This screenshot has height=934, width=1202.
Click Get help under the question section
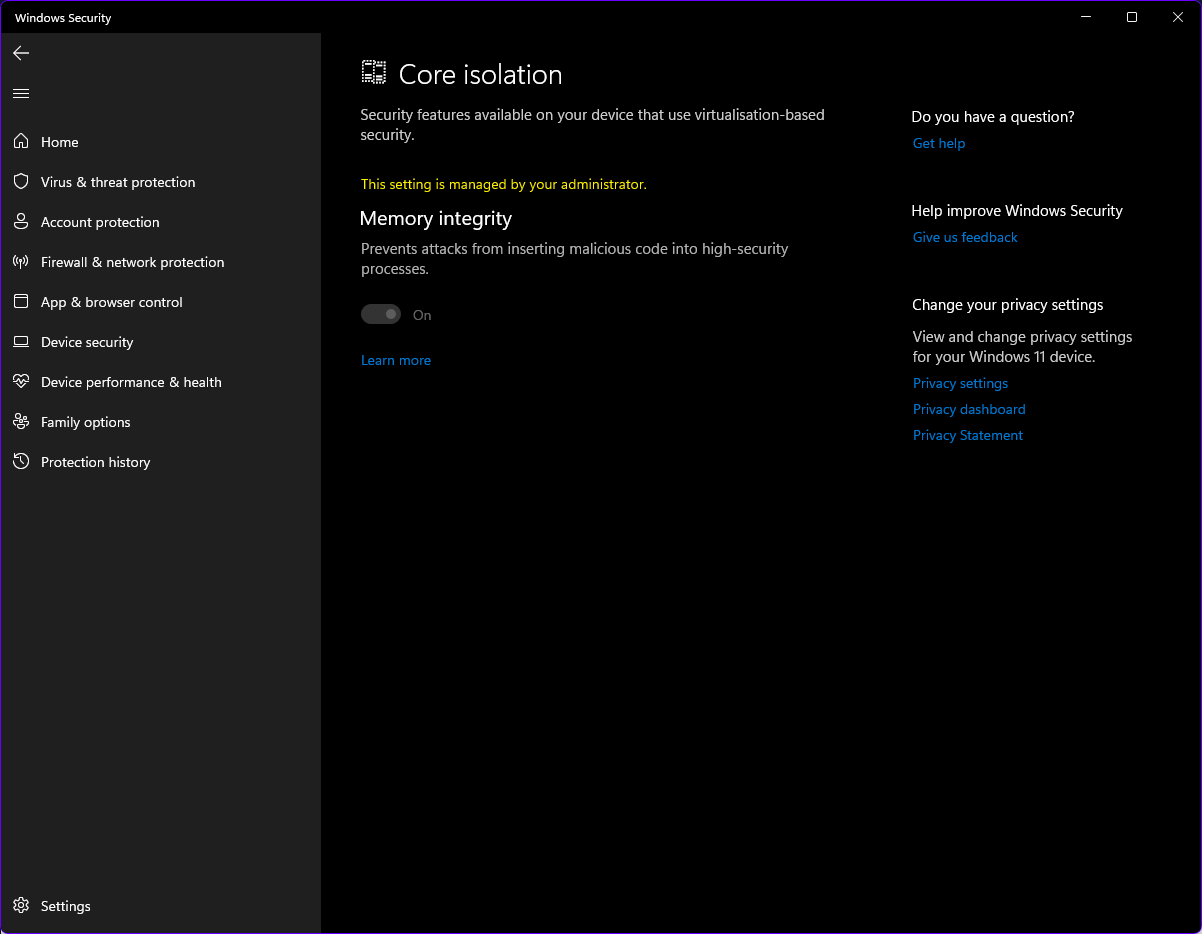pyautogui.click(x=938, y=143)
